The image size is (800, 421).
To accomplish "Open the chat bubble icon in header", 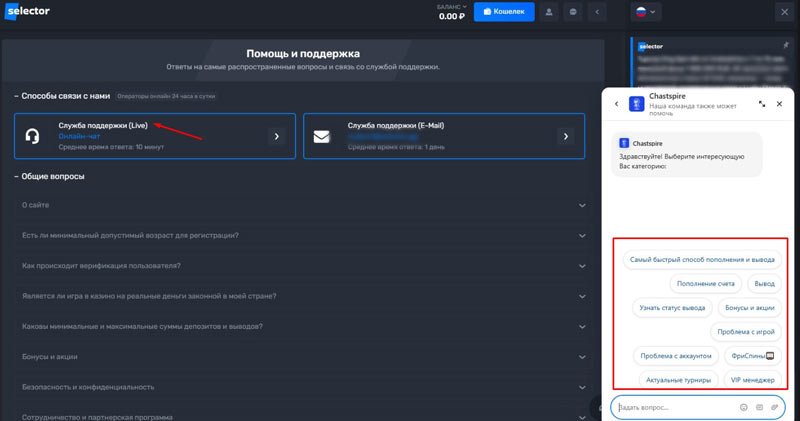I will (x=573, y=12).
